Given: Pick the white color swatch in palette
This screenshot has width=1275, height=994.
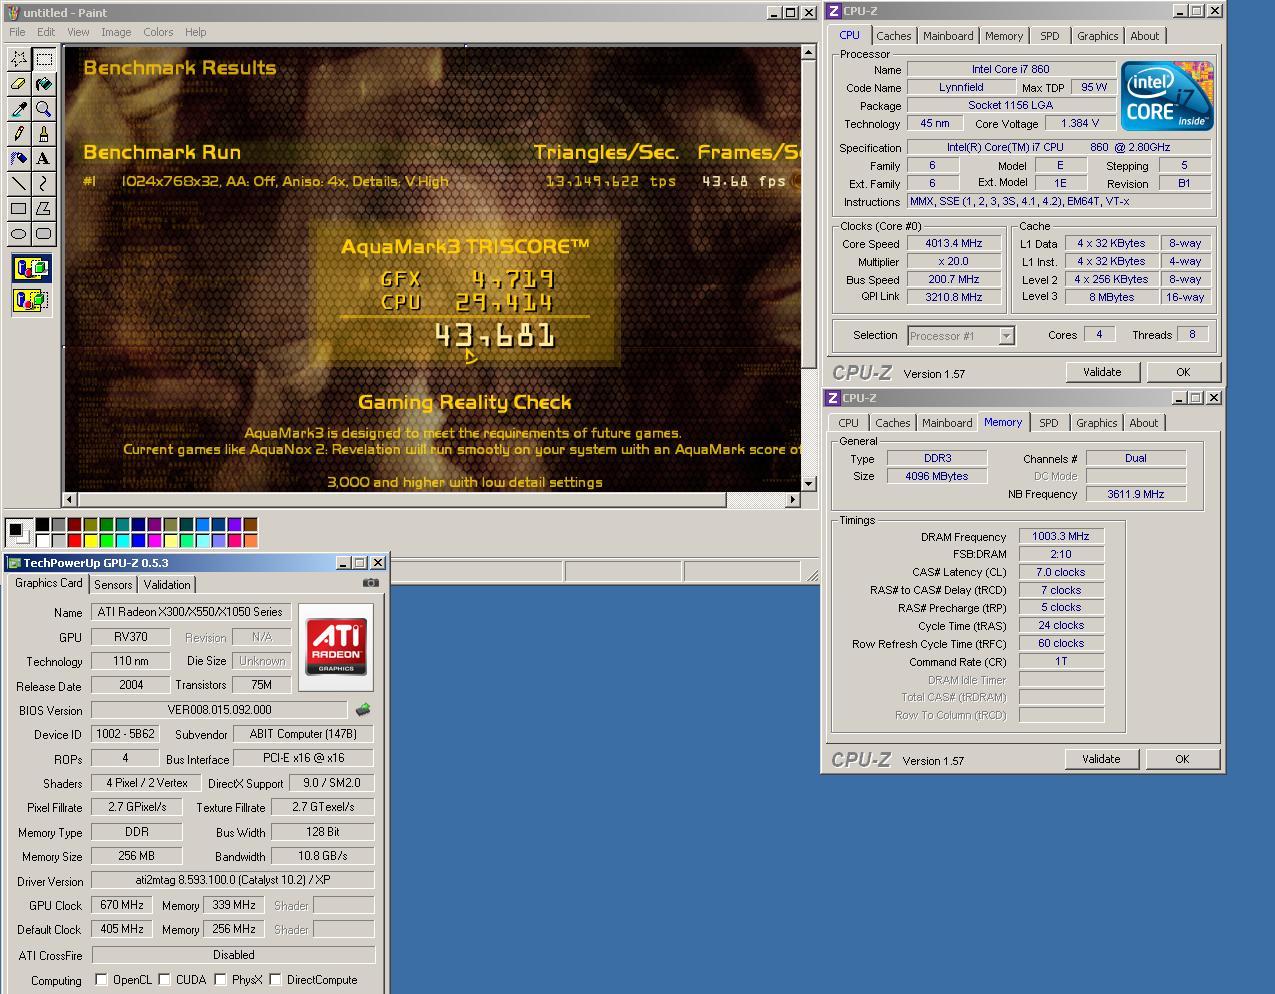Looking at the screenshot, I should pos(43,540).
